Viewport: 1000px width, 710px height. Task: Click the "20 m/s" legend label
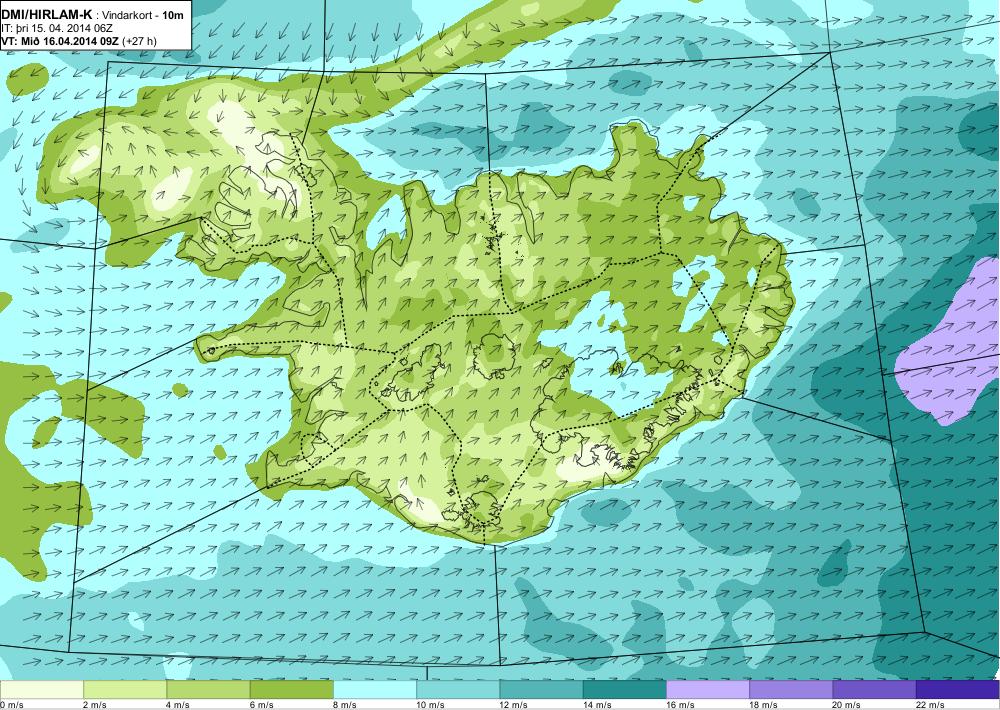(x=847, y=705)
